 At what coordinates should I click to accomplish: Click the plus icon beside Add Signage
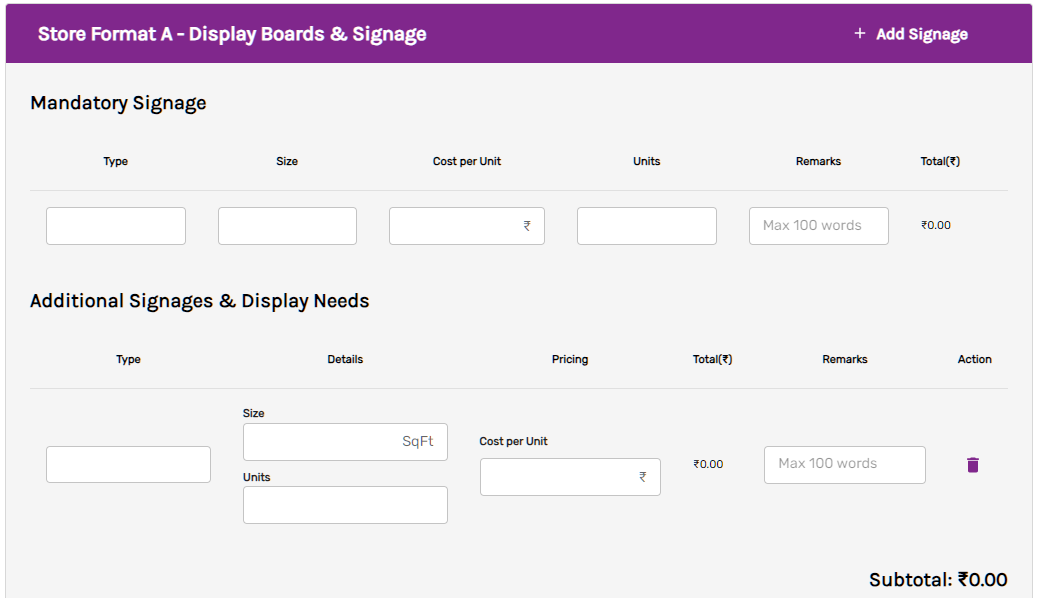(x=859, y=33)
